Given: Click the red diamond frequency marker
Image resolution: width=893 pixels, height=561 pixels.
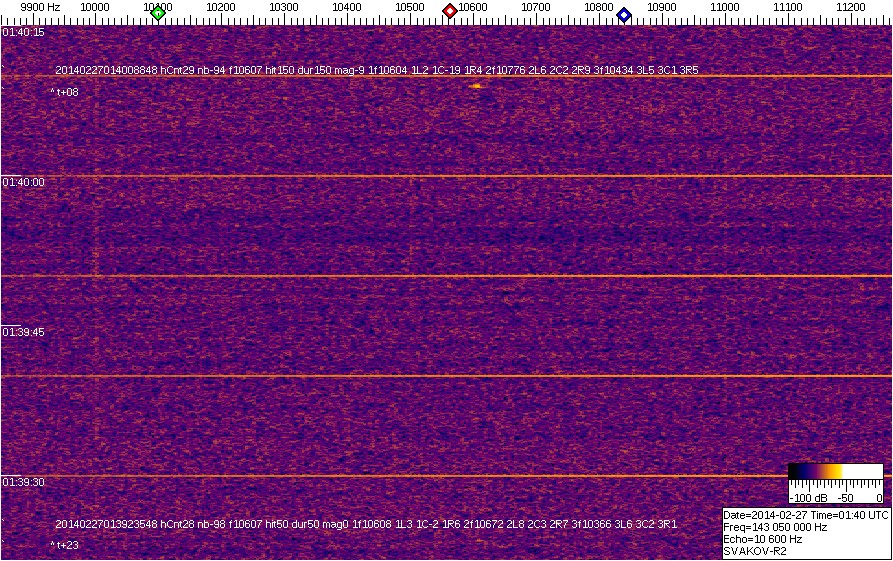Looking at the screenshot, I should click(x=450, y=11).
